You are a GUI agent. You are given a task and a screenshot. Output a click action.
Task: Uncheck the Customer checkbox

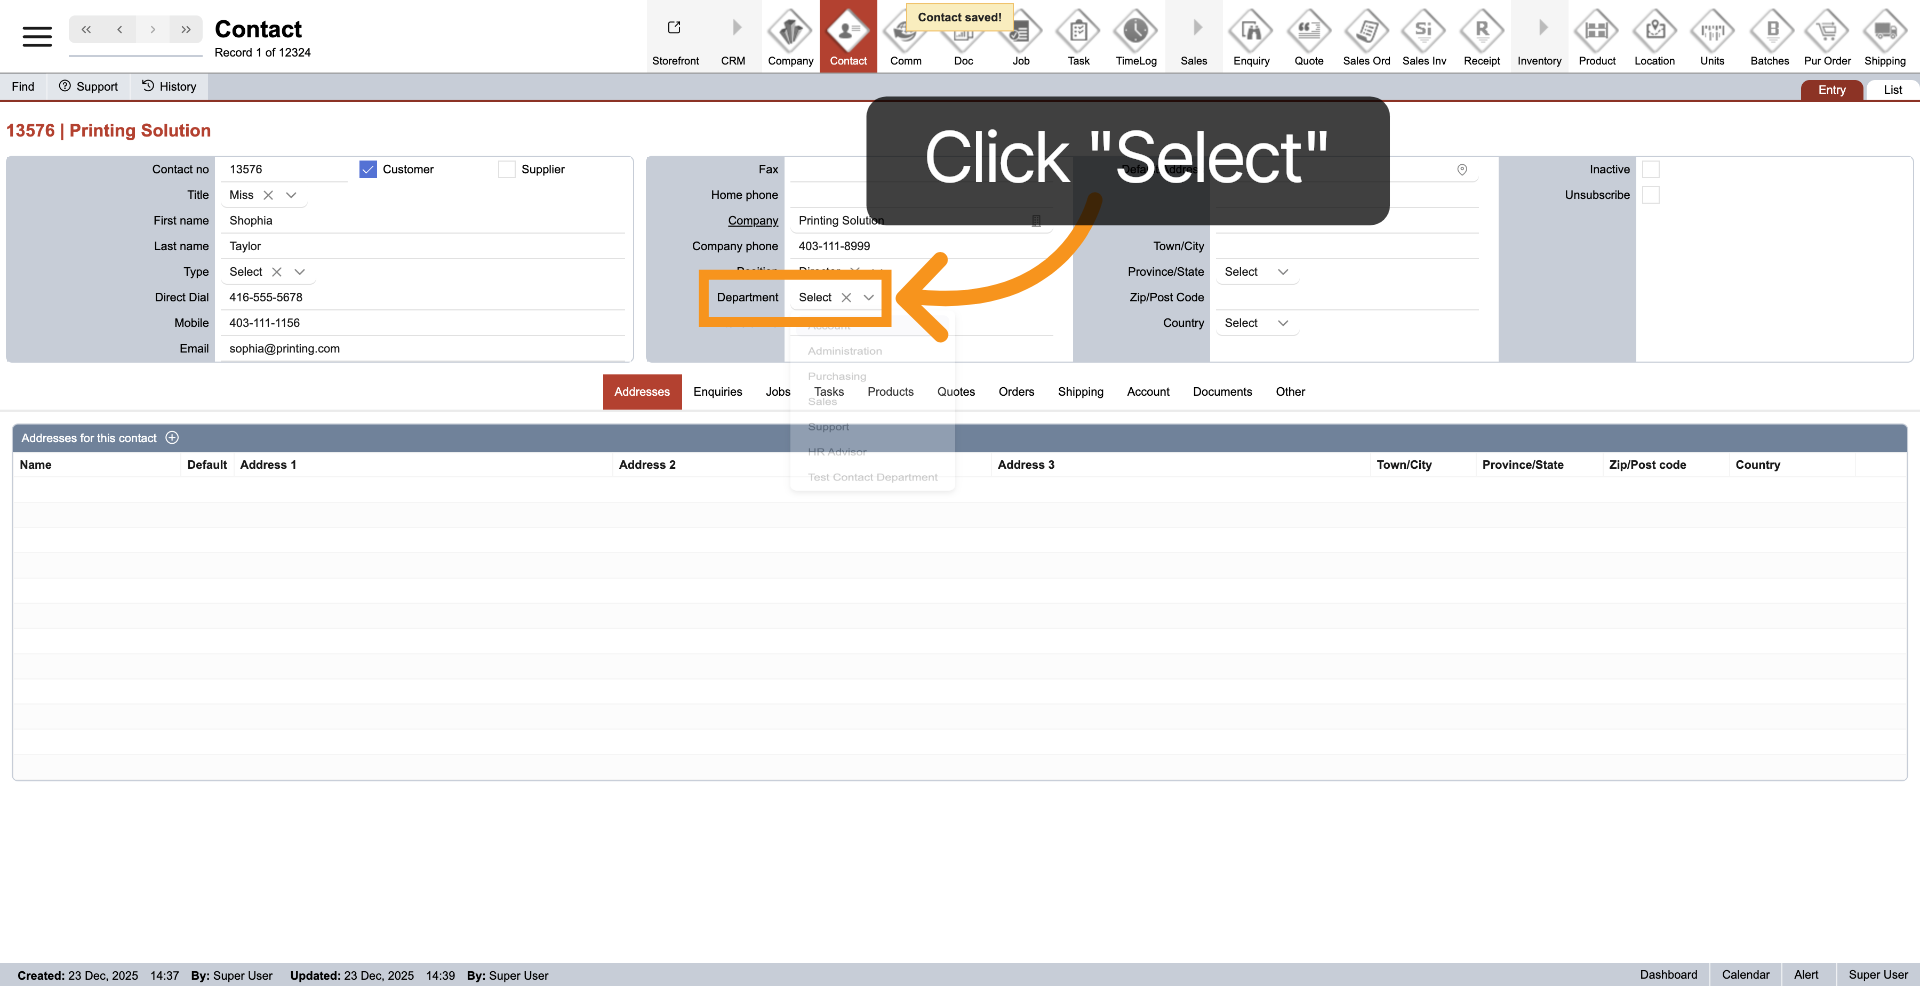368,170
